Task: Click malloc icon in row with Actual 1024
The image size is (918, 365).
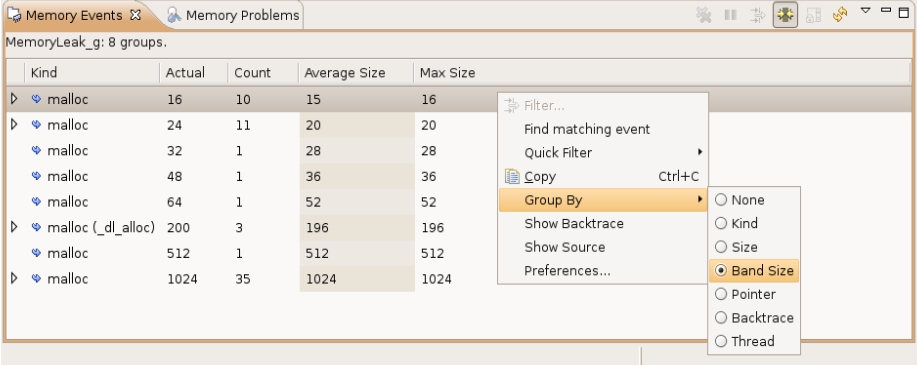Action: click(x=36, y=278)
